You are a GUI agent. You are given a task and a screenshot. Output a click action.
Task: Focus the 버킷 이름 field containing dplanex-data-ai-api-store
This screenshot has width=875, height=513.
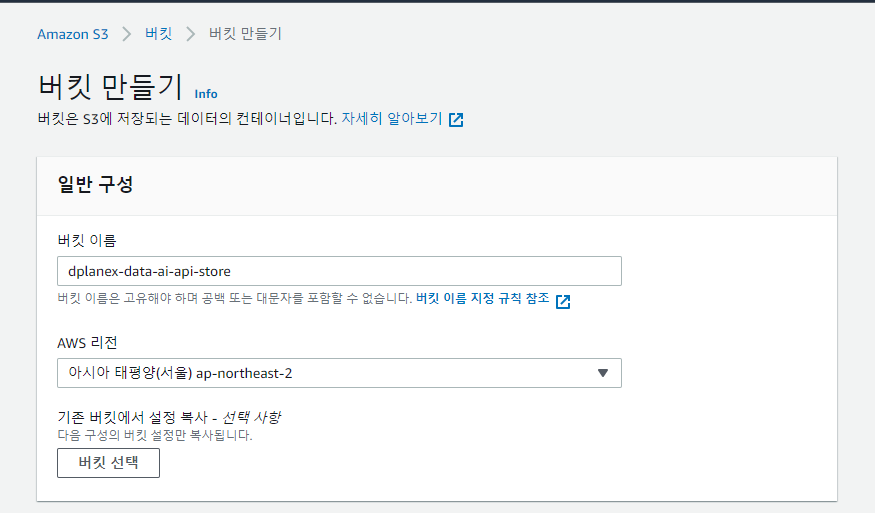(x=339, y=271)
